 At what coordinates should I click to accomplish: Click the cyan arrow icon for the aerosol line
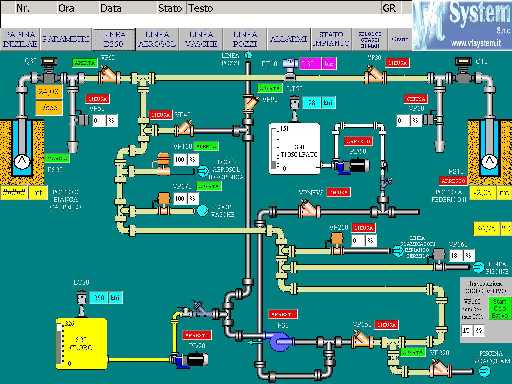pyautogui.click(x=202, y=171)
